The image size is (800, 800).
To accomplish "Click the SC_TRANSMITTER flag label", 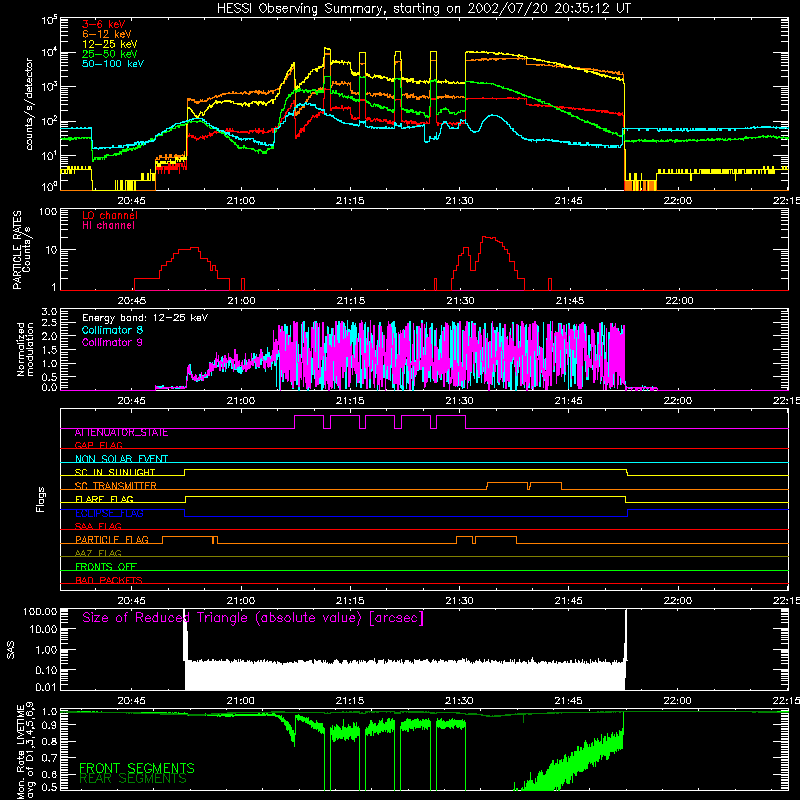I will [116, 486].
